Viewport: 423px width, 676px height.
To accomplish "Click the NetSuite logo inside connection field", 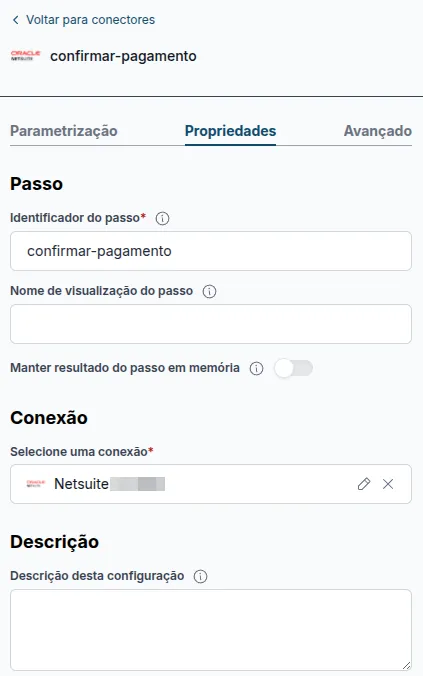I will tap(36, 484).
